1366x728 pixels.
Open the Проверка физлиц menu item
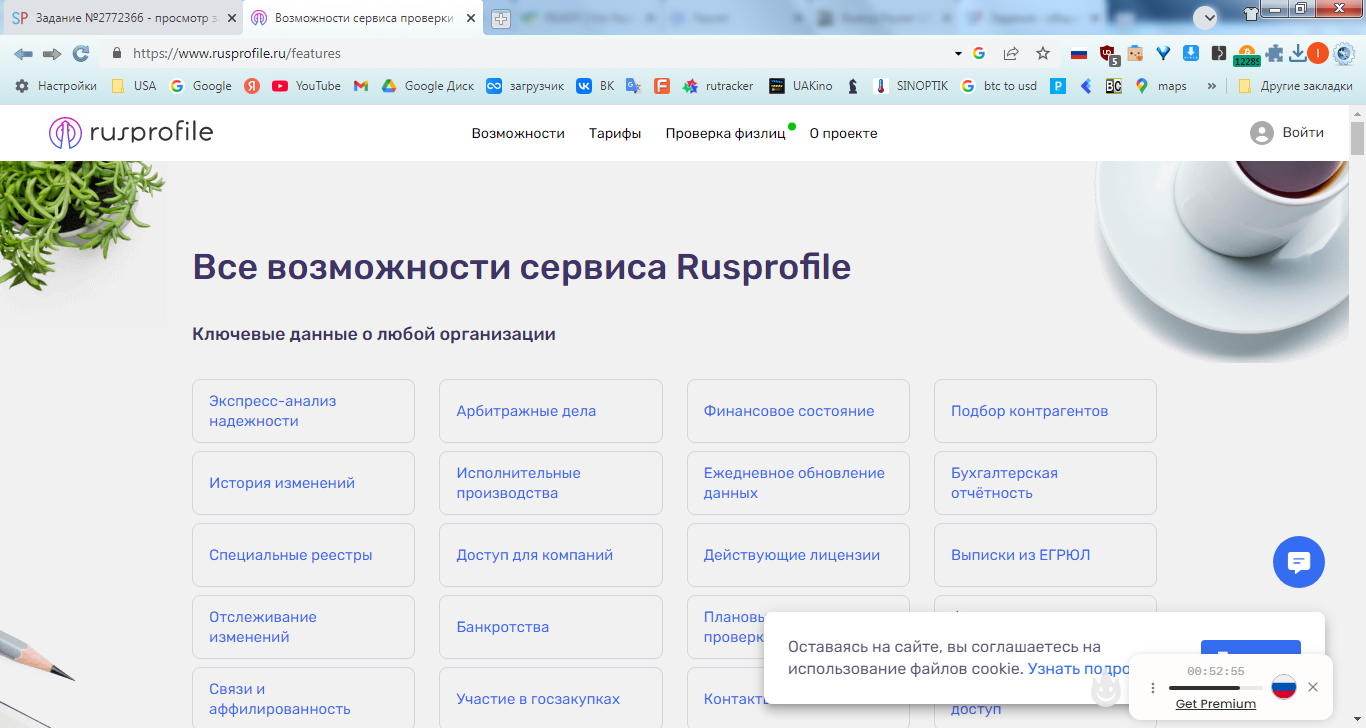[x=726, y=133]
